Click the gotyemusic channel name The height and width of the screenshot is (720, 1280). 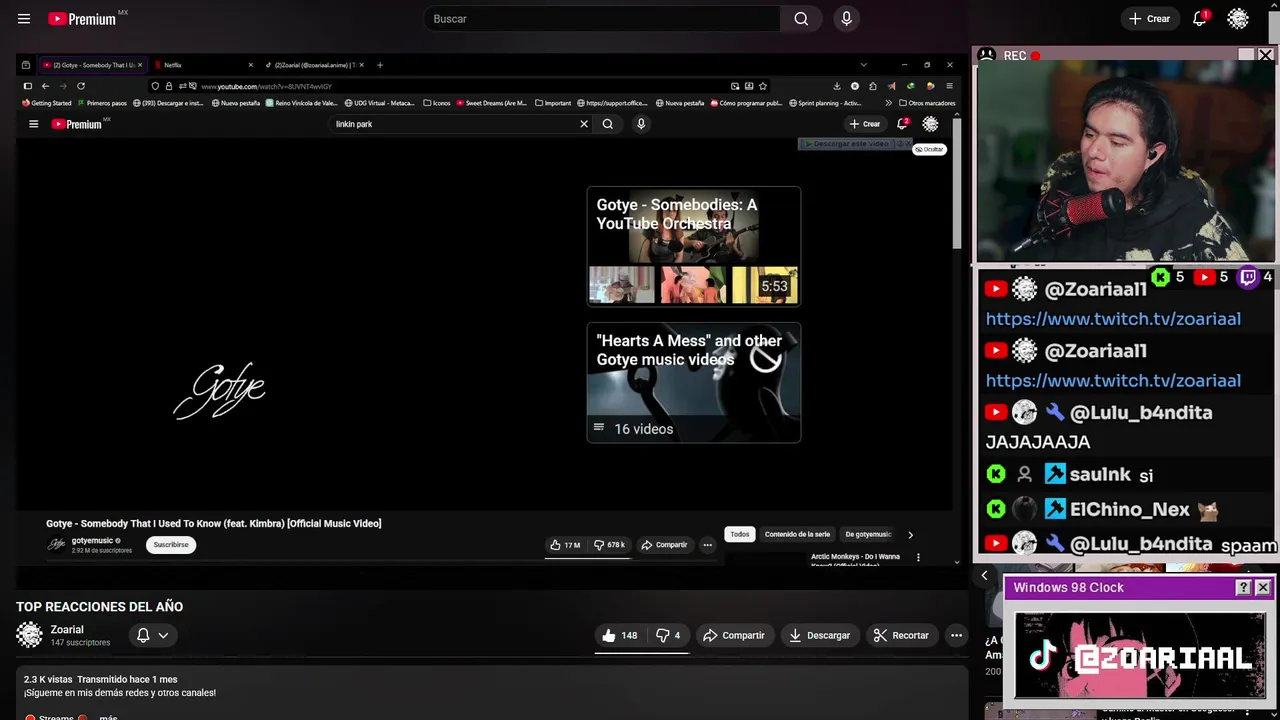[x=92, y=541]
